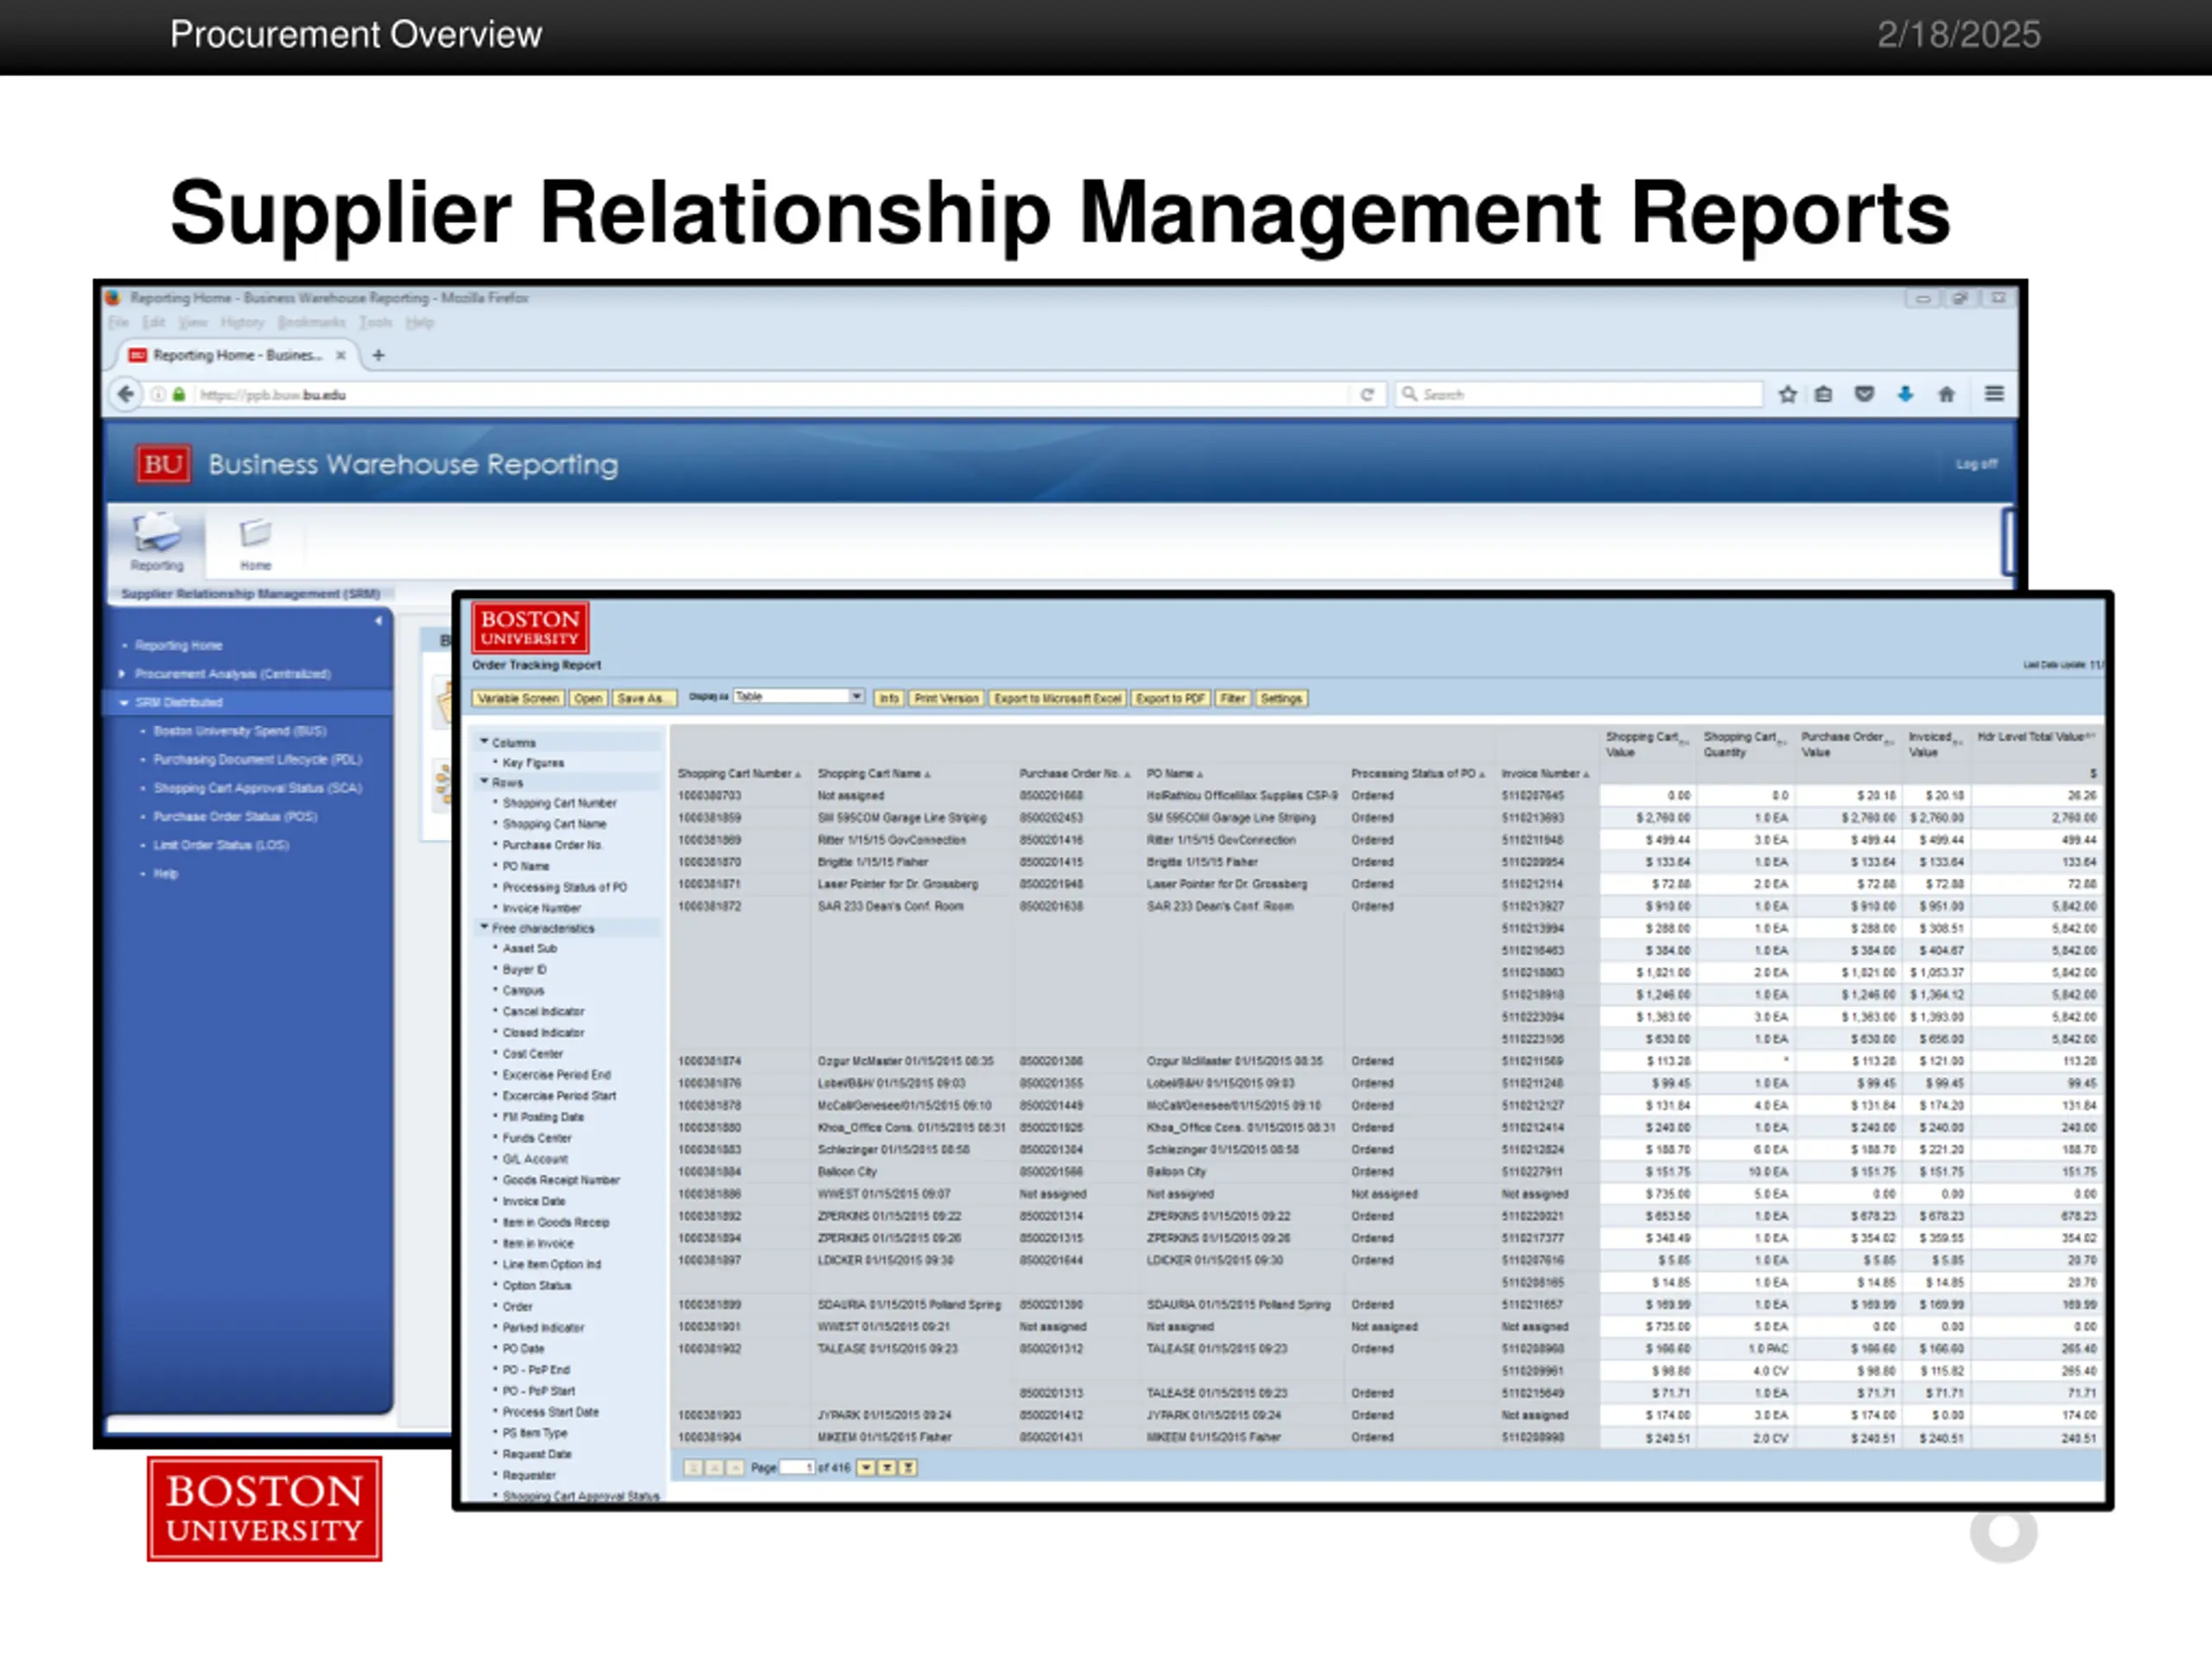Click the Filter button in report toolbar
Viewport: 2212px width, 1659px height.
(x=1233, y=698)
